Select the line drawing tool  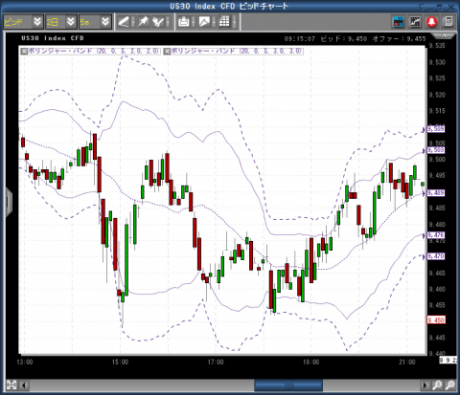click(123, 22)
